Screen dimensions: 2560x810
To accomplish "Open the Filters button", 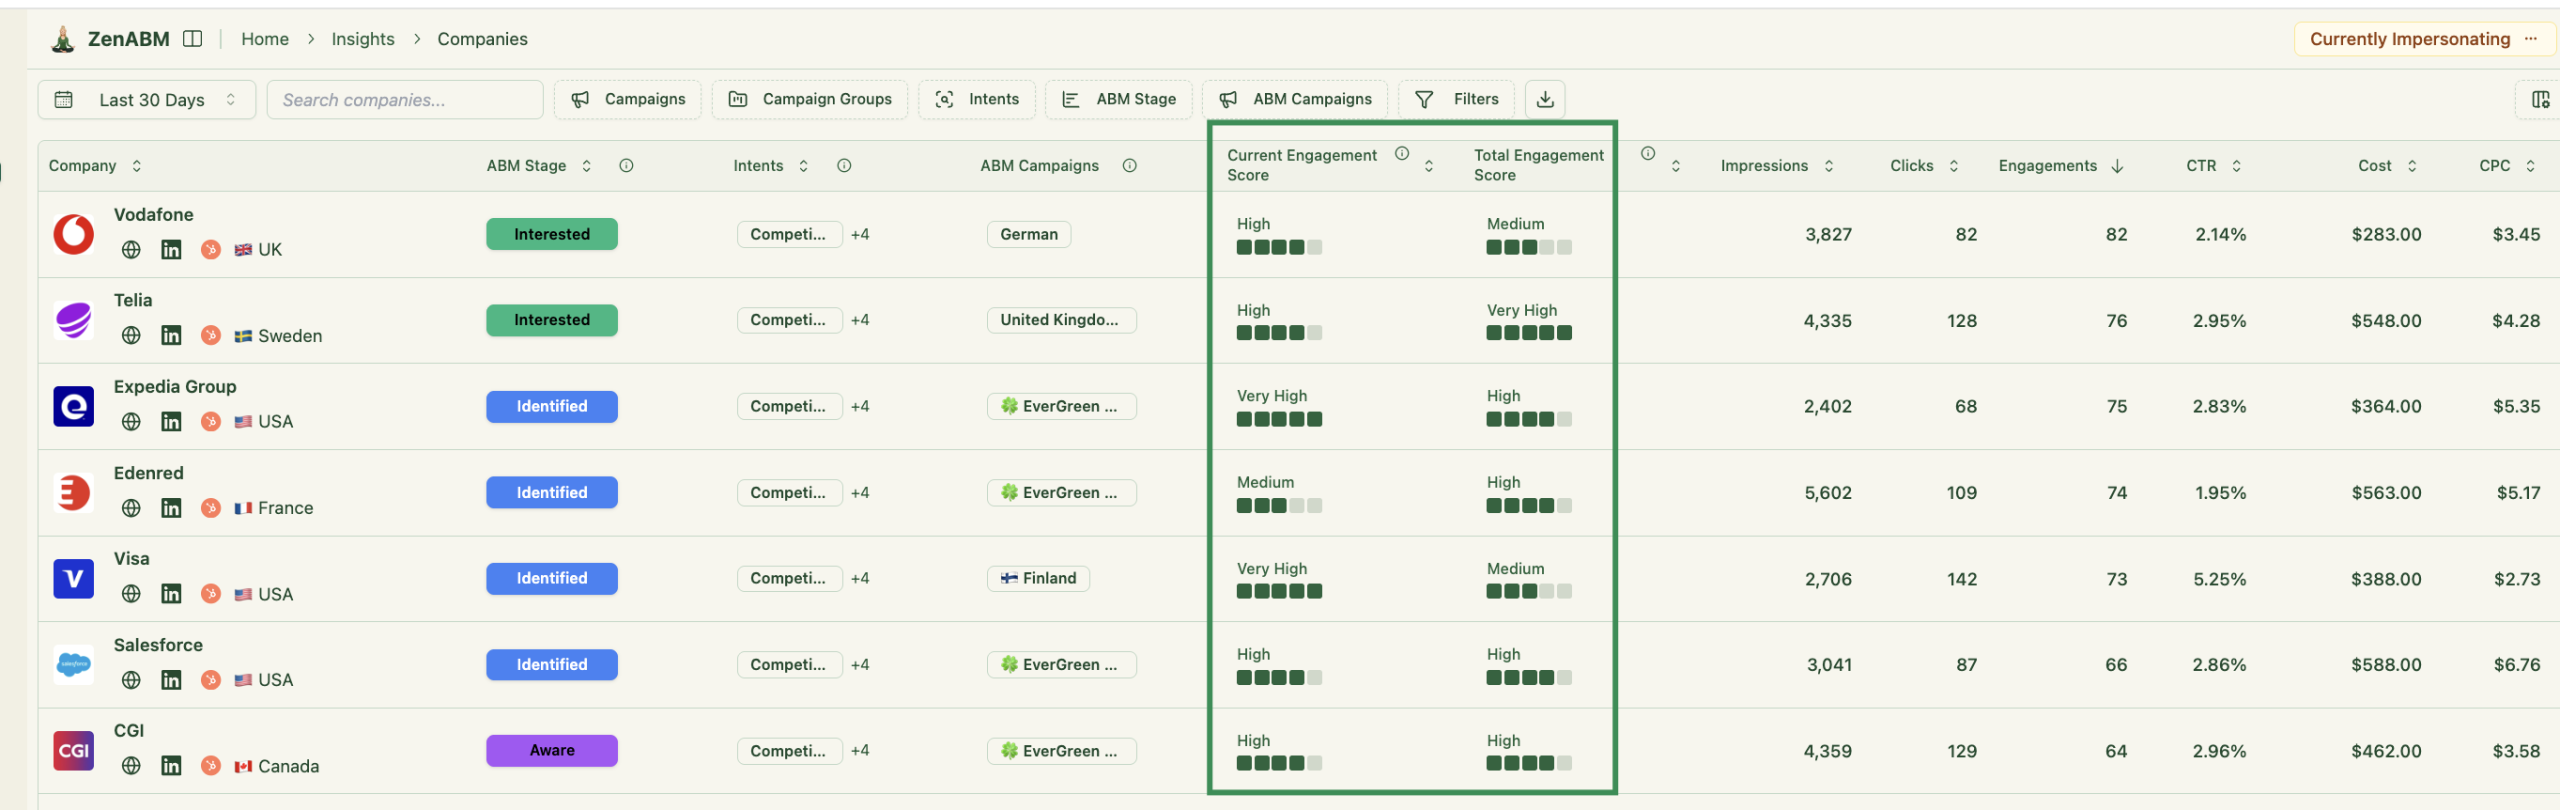I will coord(1457,99).
